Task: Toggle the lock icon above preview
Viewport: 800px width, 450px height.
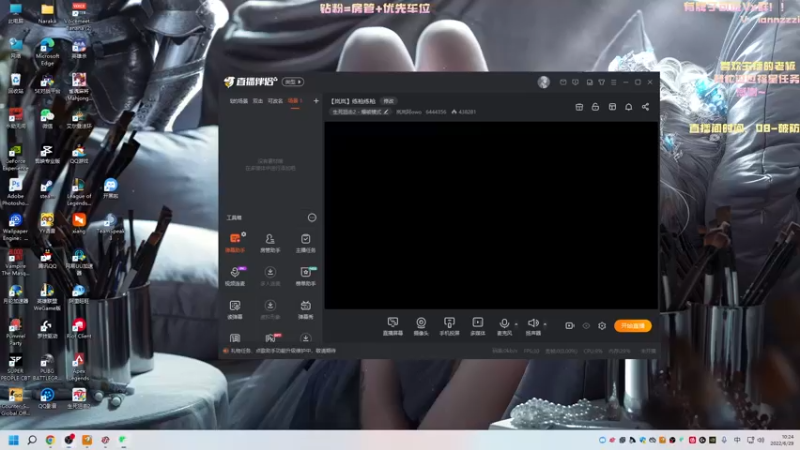Action: pos(595,107)
